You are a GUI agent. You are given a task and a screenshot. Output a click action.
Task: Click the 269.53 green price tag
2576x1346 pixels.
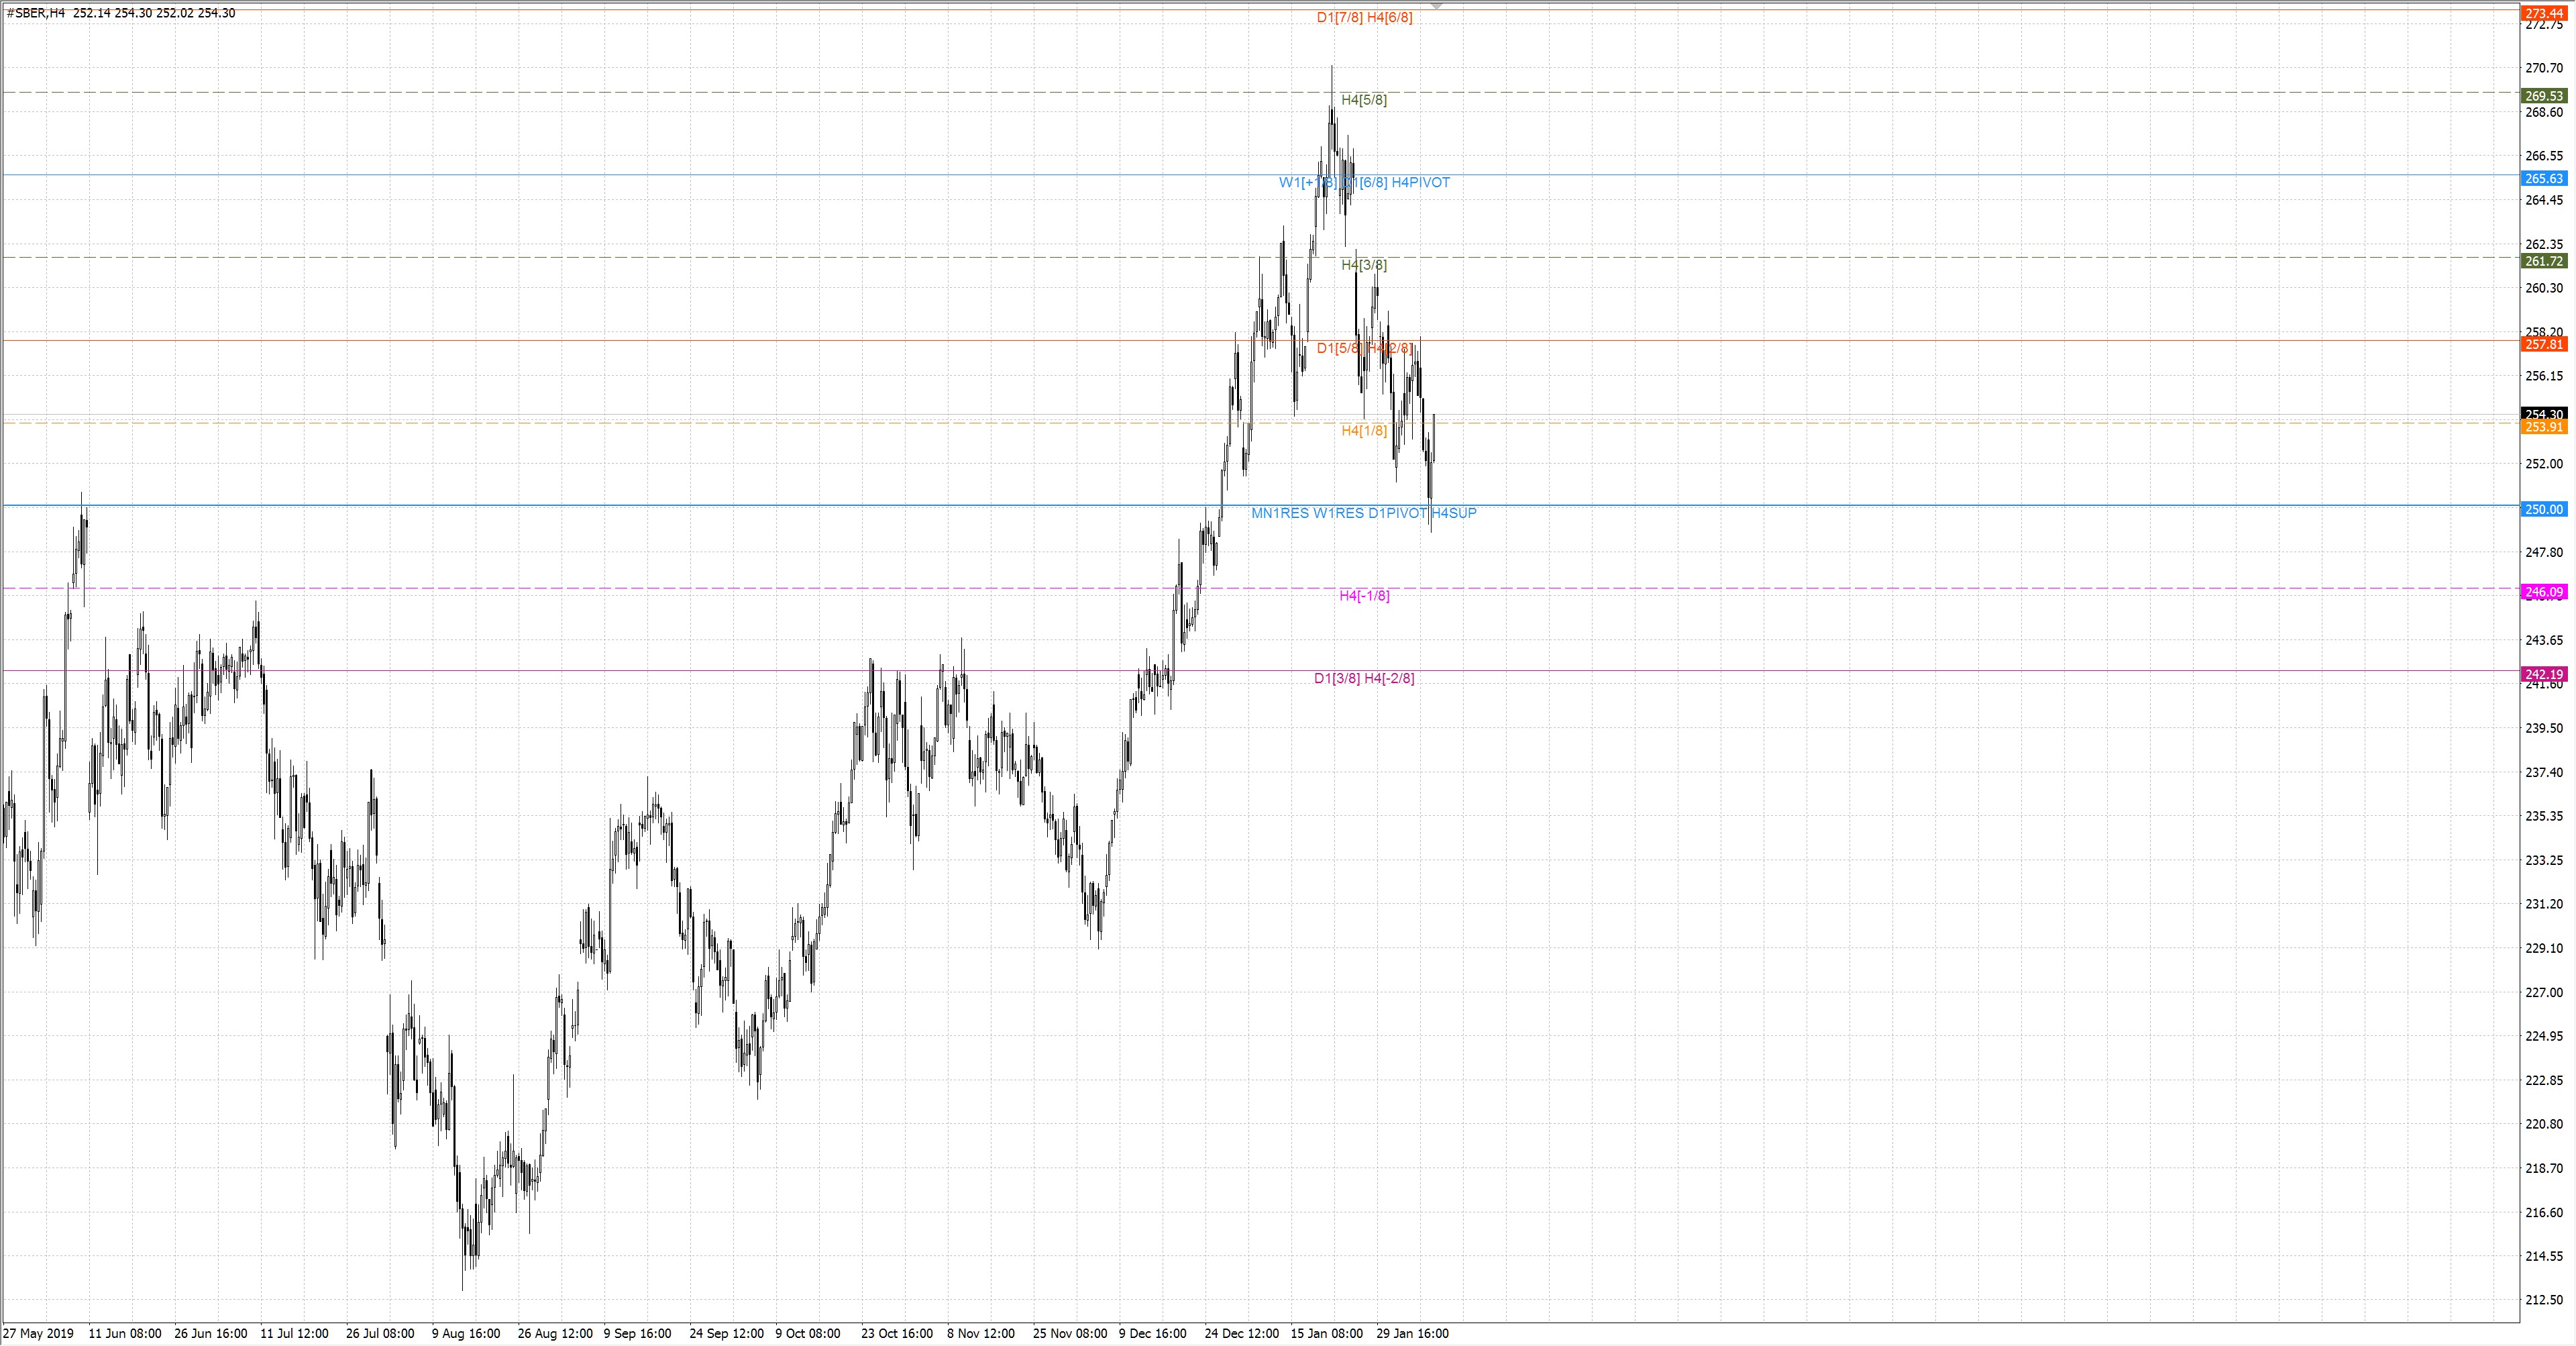(x=2544, y=96)
